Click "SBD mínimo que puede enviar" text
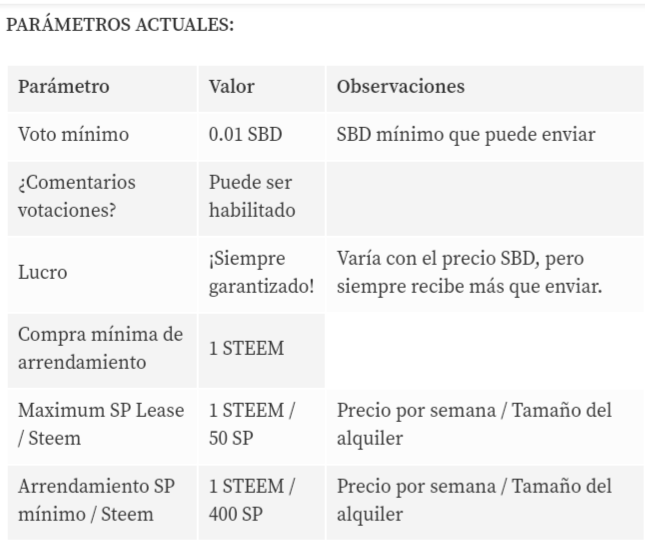Screen dimensions: 645x542 tap(466, 135)
